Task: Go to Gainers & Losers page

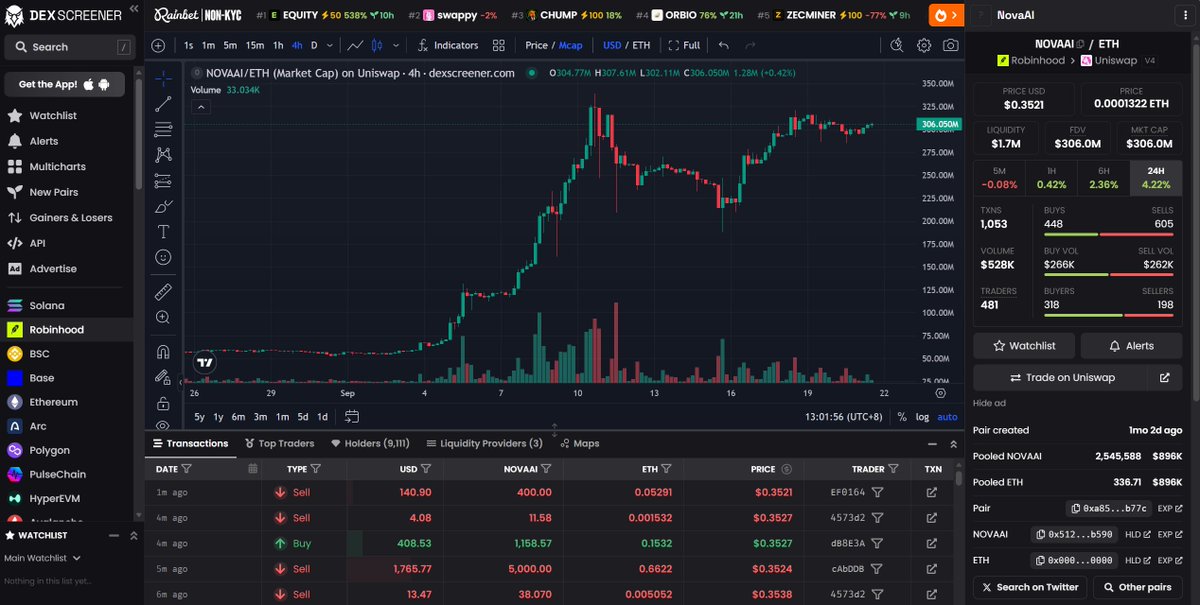Action: [68, 218]
